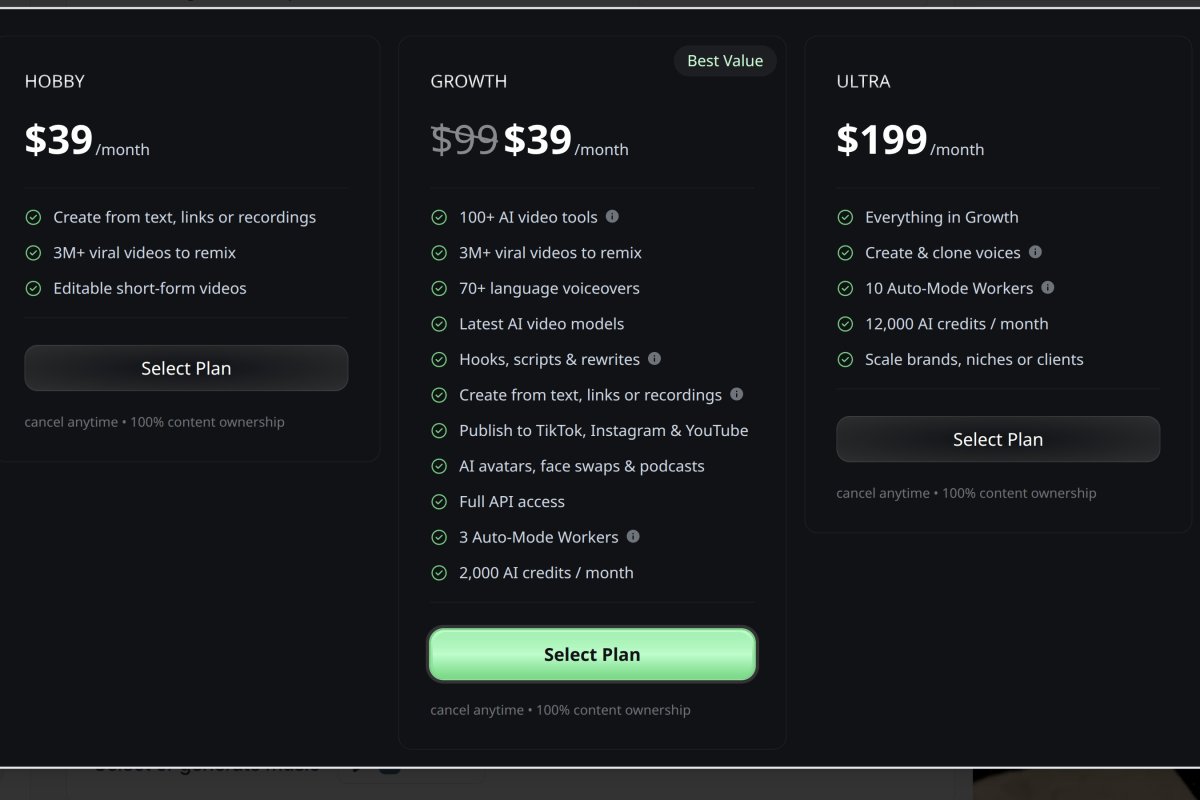
Task: Click the checkmark beside "70+ language voiceovers"
Action: click(438, 287)
